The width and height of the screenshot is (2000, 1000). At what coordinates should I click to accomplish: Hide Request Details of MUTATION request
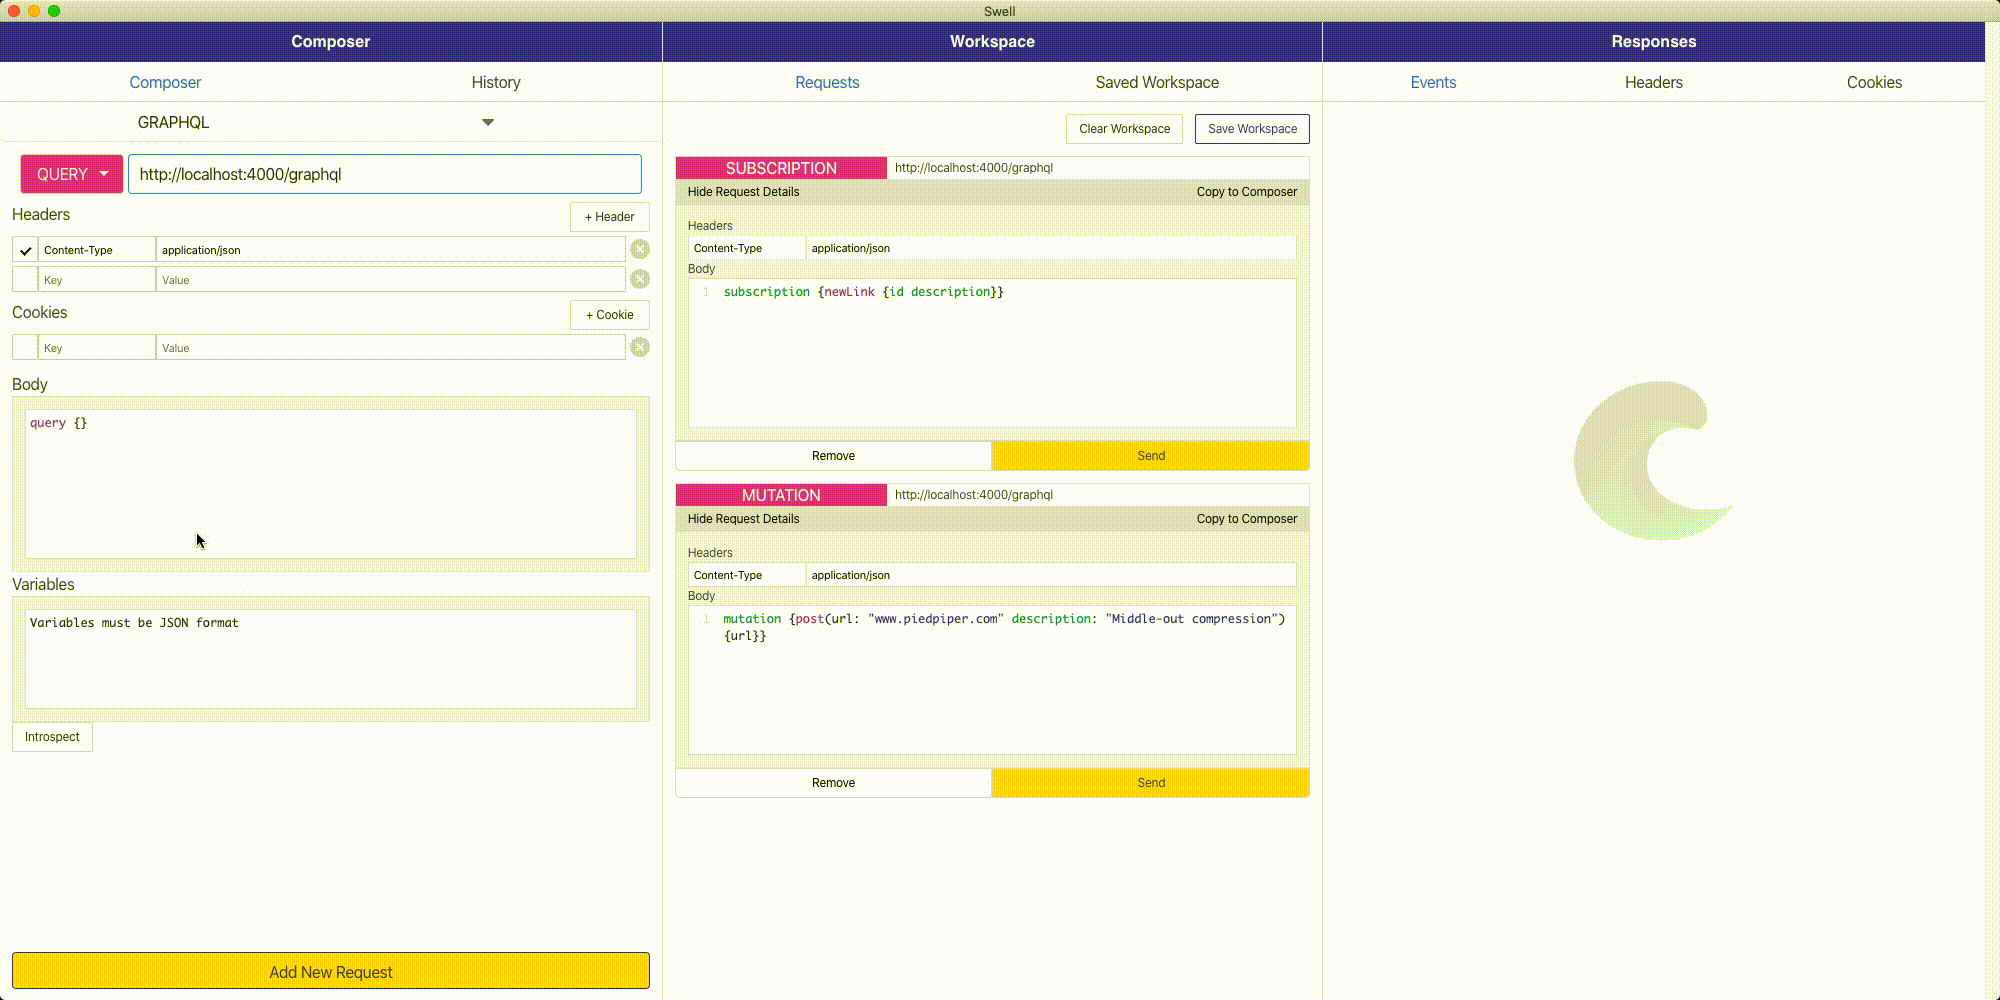click(x=743, y=519)
